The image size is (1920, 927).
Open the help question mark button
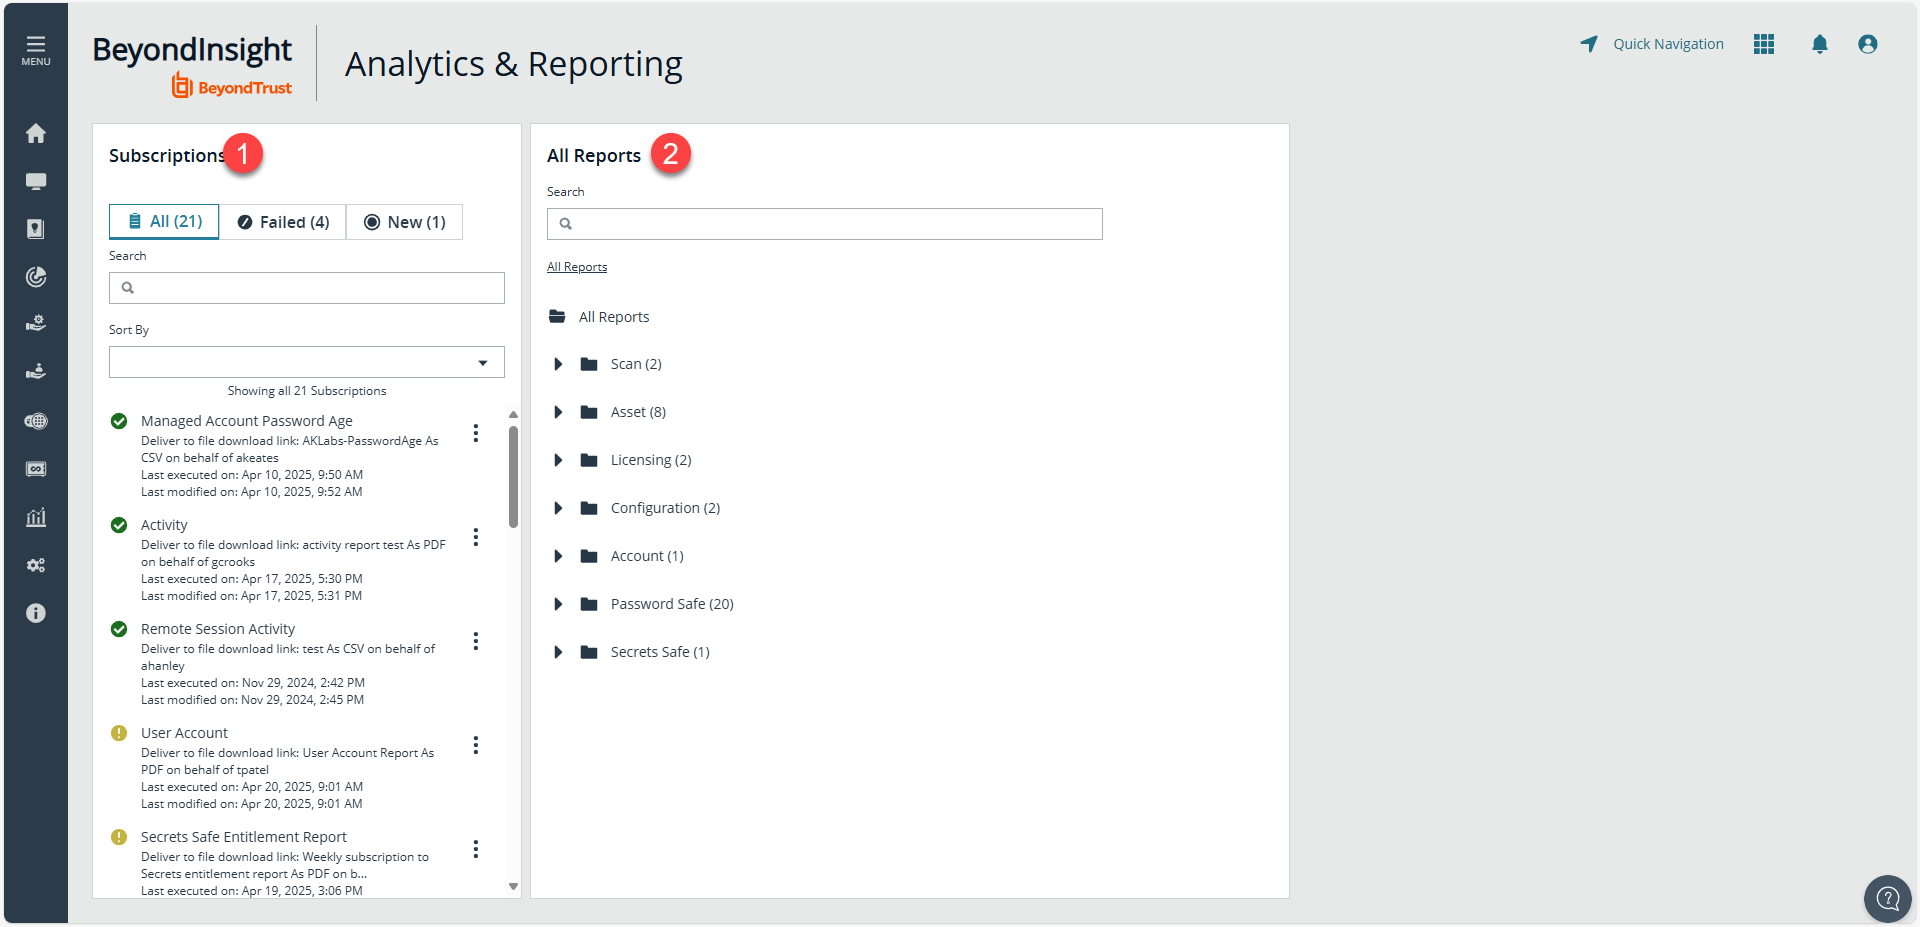click(x=1888, y=899)
